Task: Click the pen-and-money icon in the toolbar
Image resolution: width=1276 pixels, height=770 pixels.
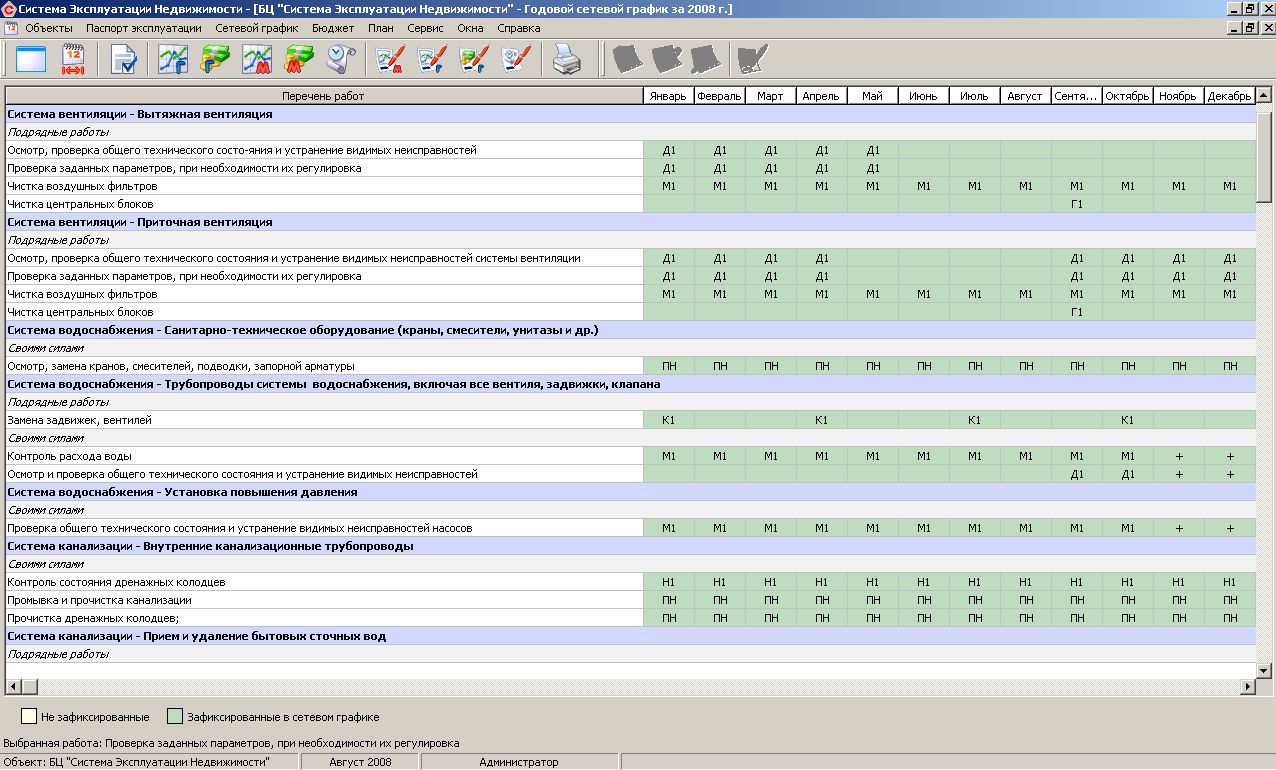Action: [x=475, y=60]
